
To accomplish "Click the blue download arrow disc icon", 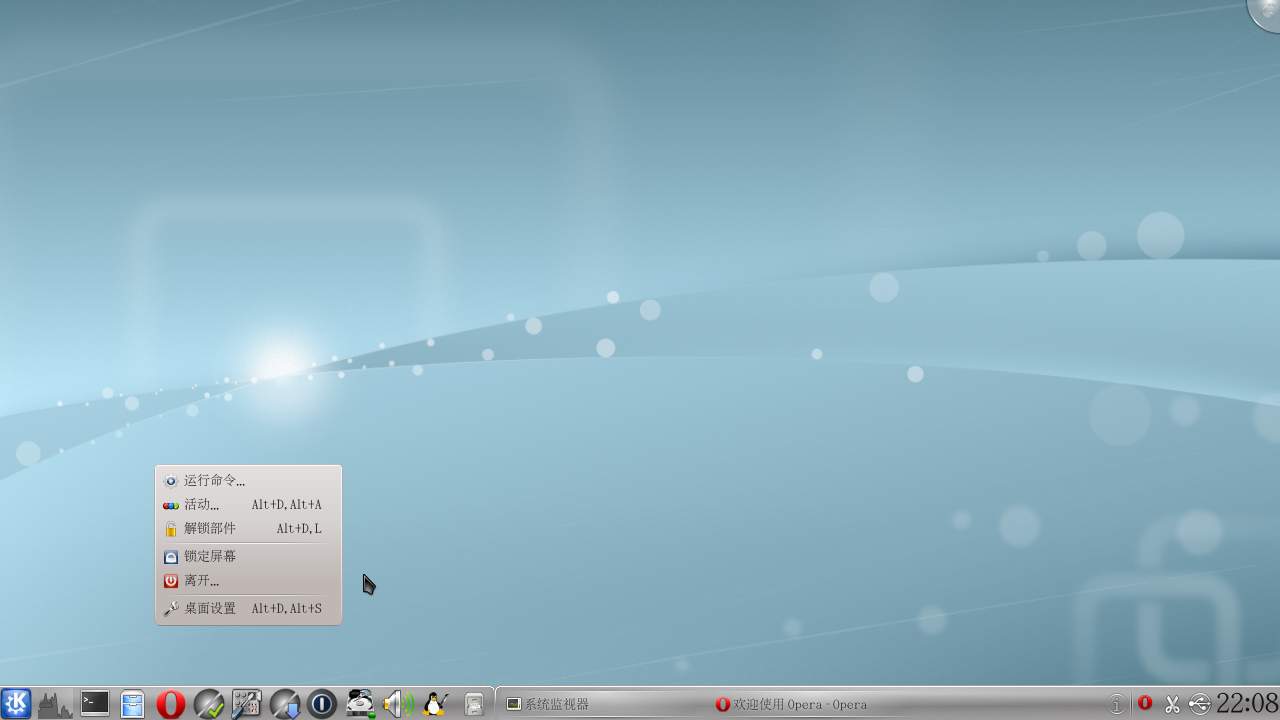I will coord(285,704).
